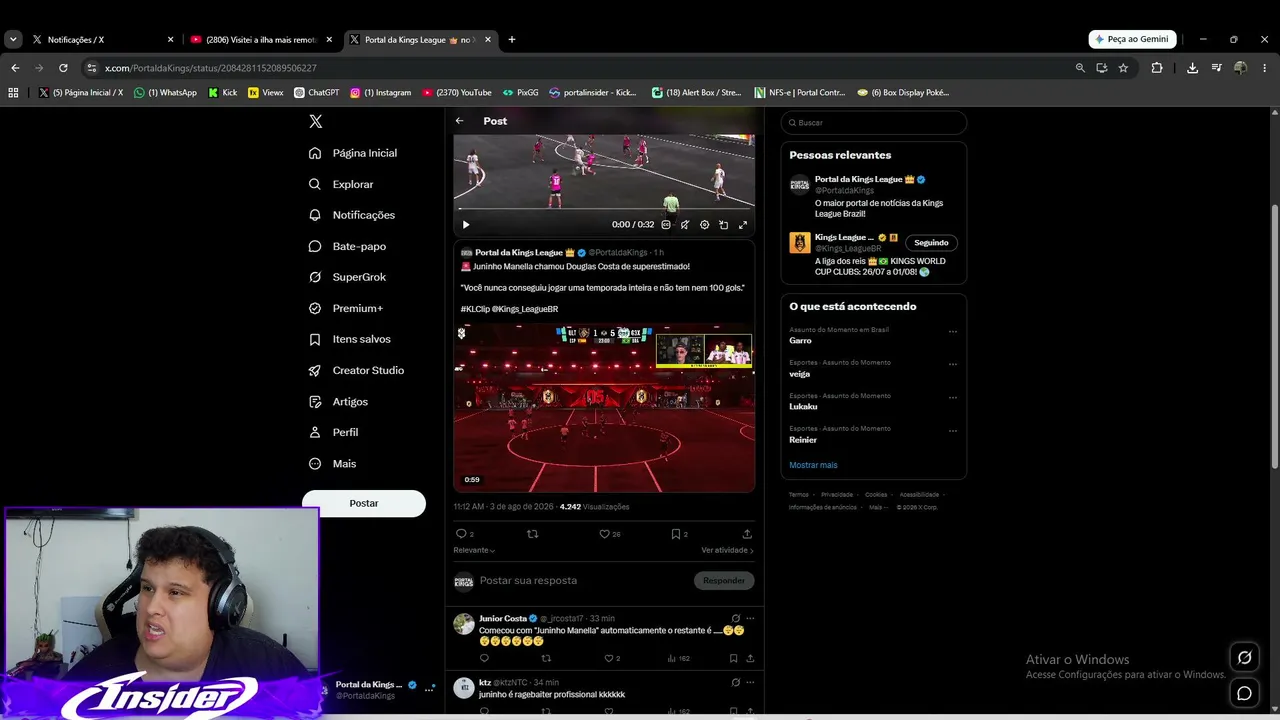Like the main post
This screenshot has width=1280, height=720.
point(609,534)
